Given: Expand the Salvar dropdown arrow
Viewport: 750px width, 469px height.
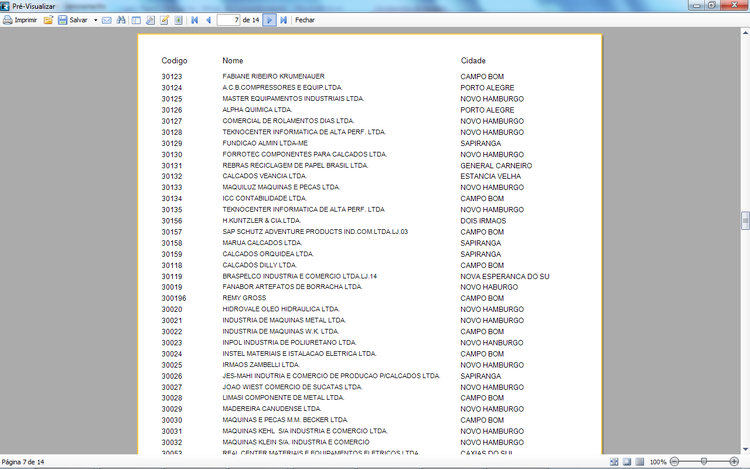Looking at the screenshot, I should pyautogui.click(x=96, y=20).
